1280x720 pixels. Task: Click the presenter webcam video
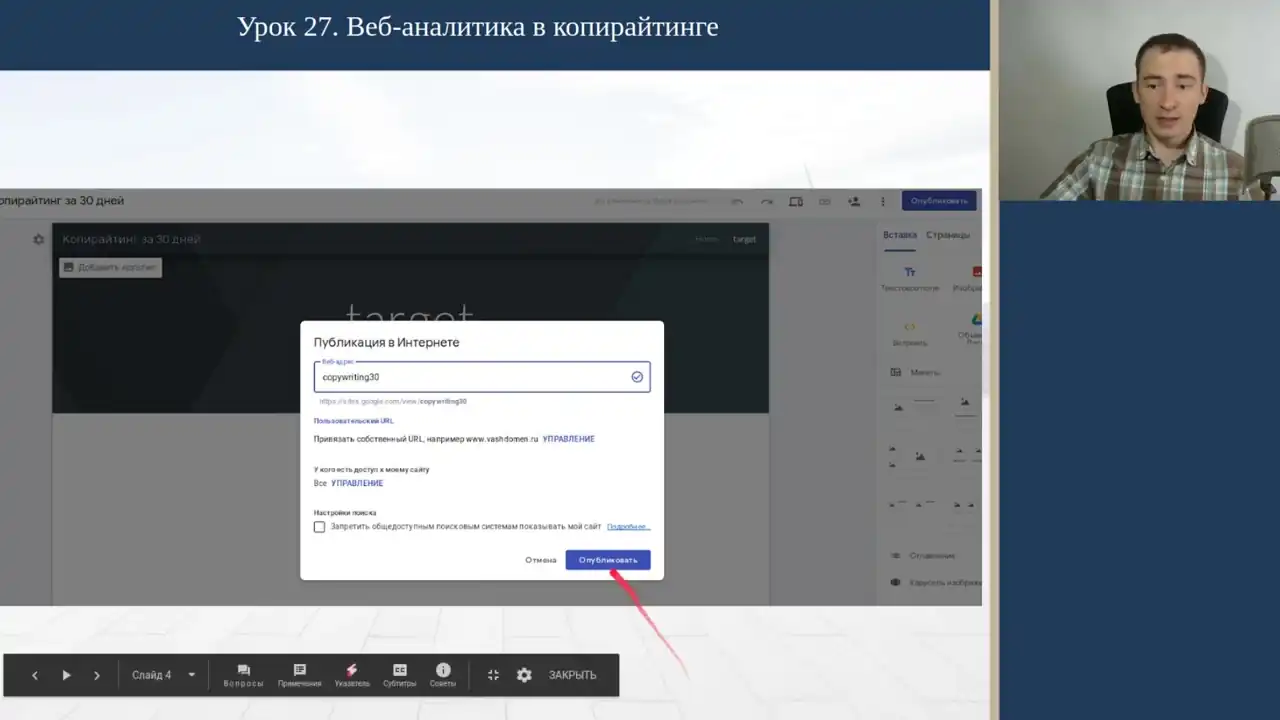1140,100
